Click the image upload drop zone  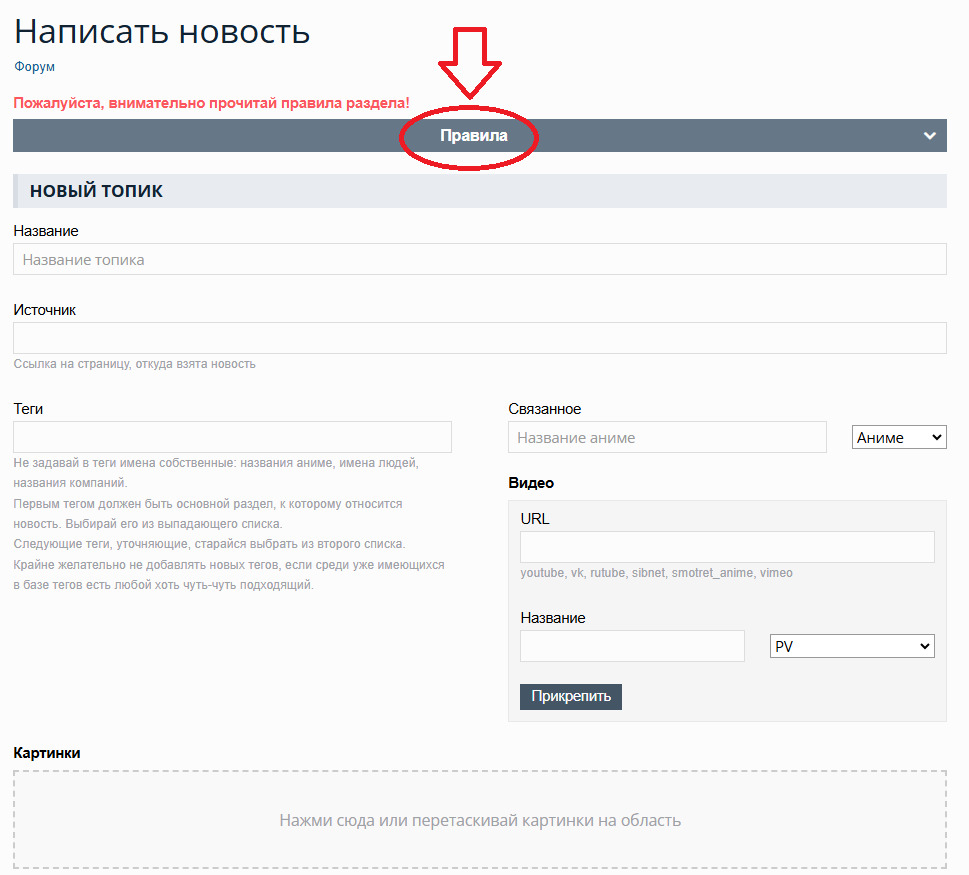[x=479, y=820]
